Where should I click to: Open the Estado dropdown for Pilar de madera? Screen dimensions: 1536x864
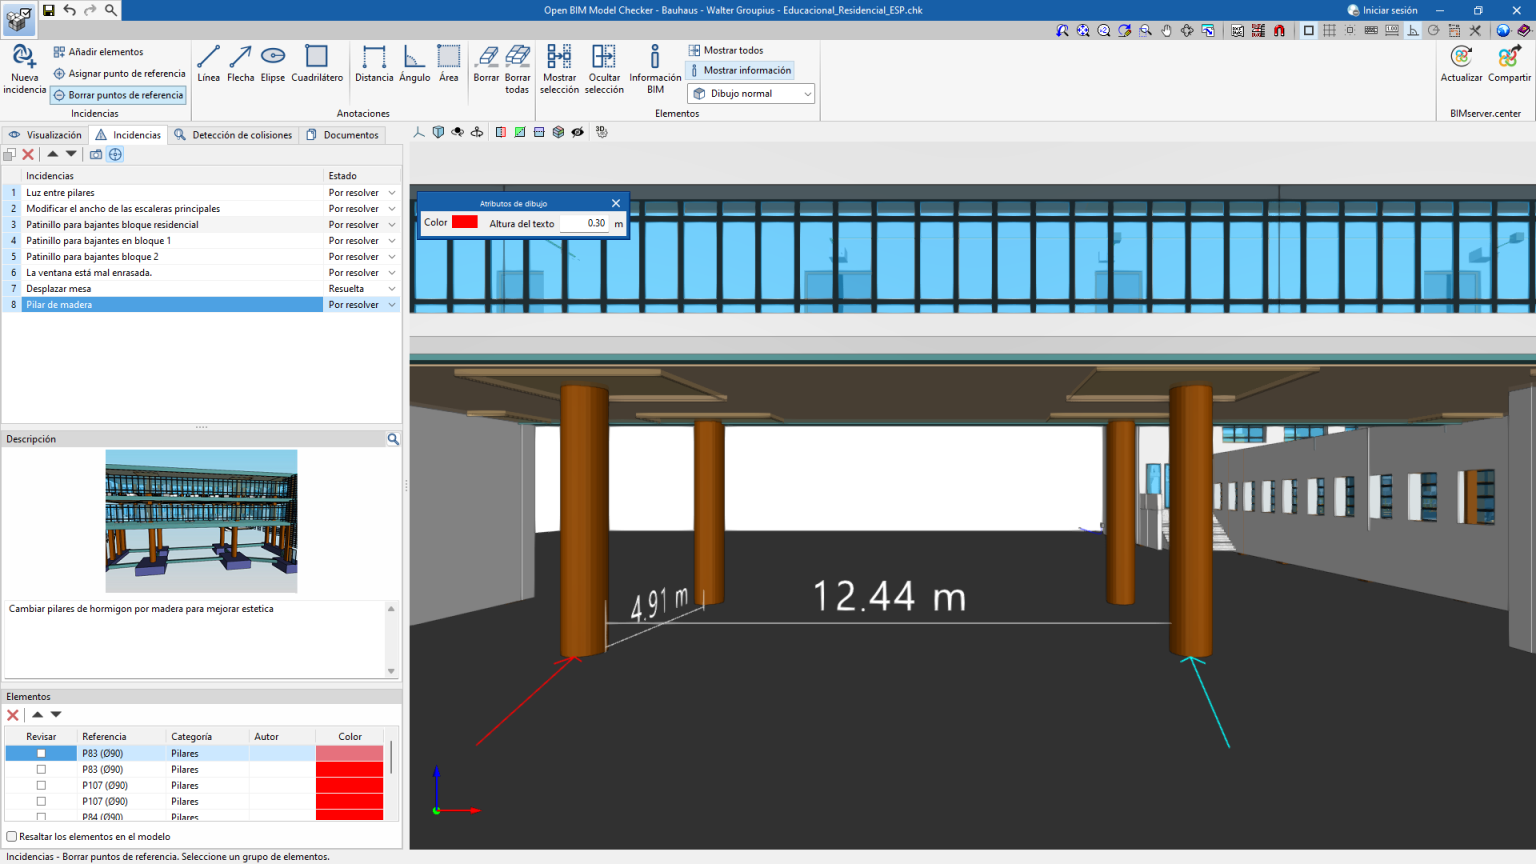391,304
